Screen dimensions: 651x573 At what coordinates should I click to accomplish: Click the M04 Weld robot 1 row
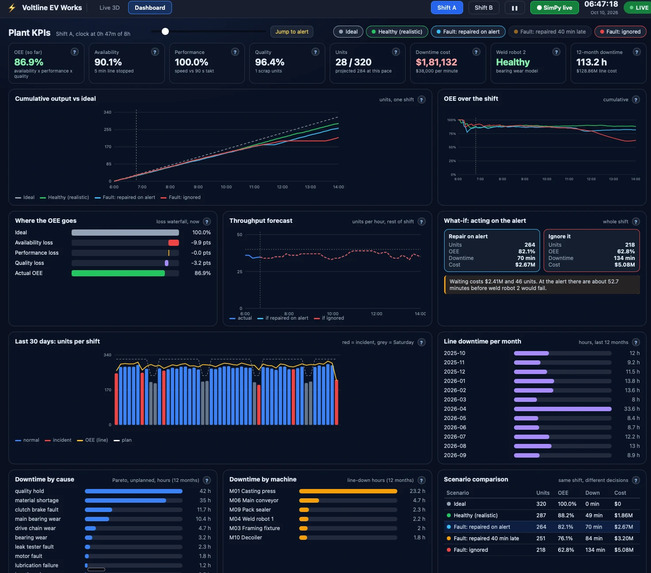tap(327, 519)
